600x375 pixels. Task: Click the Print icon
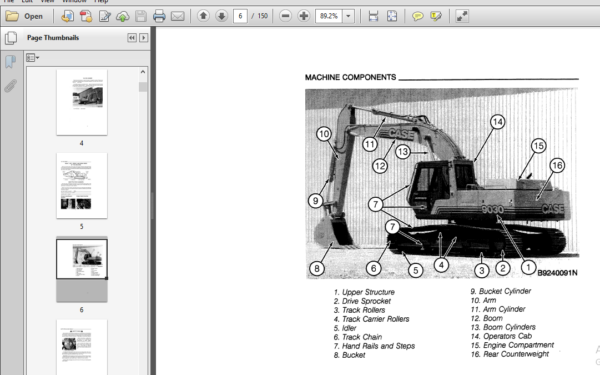159,16
